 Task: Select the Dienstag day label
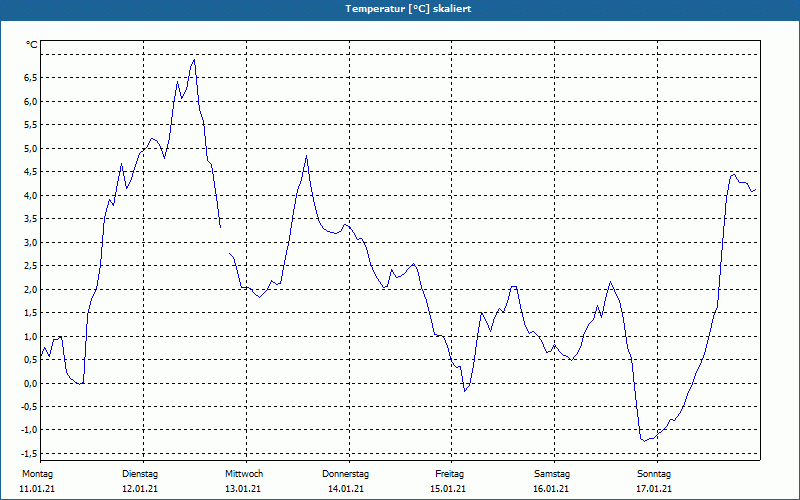140,474
